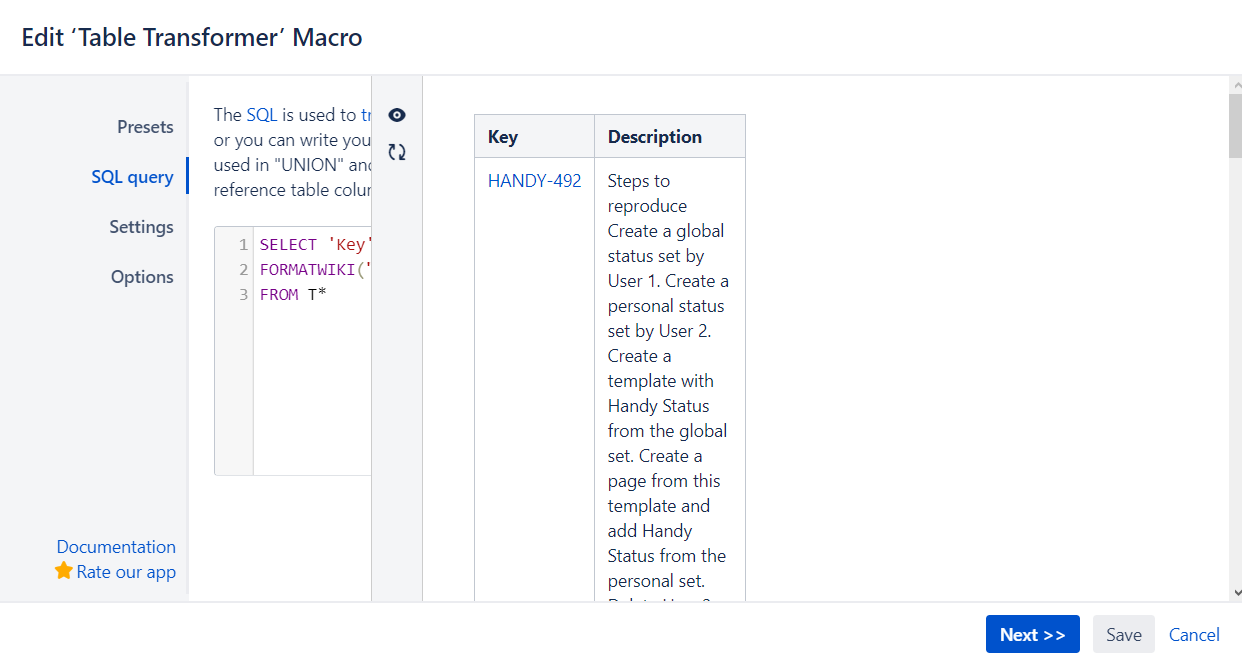Open the Settings section
This screenshot has height=661, width=1242.
pos(141,227)
